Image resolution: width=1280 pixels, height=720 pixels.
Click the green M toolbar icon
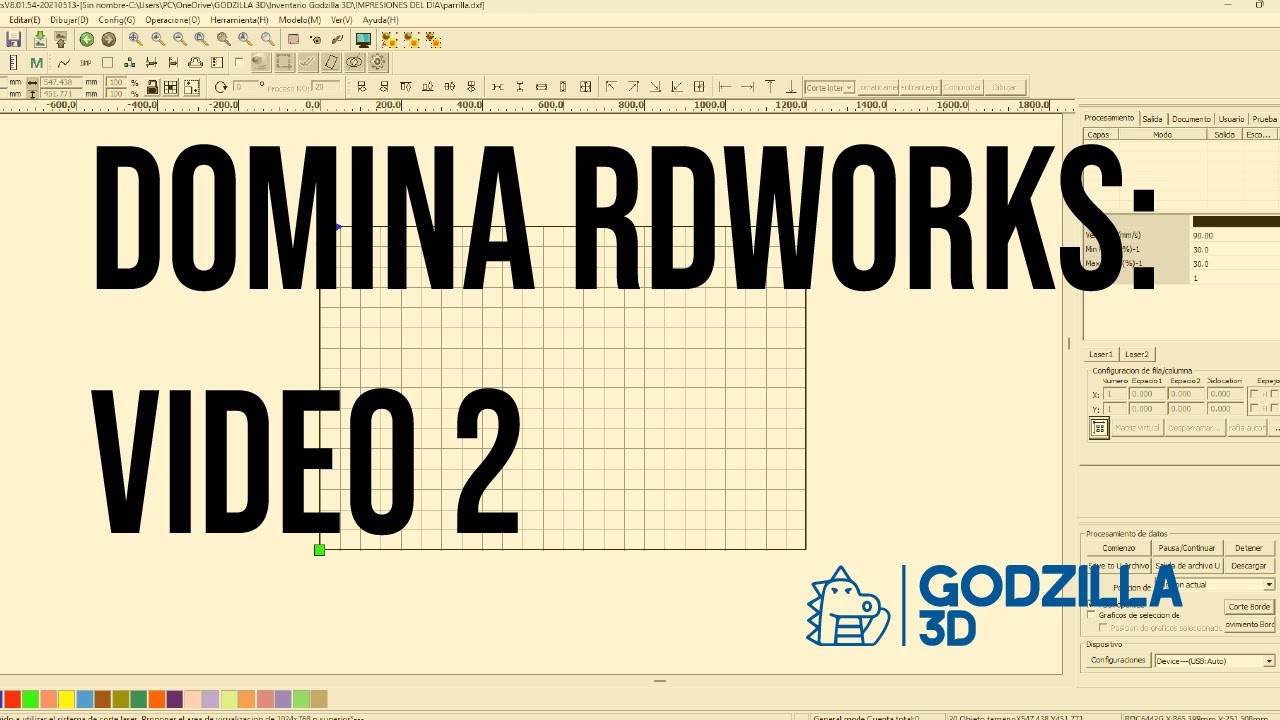click(37, 63)
